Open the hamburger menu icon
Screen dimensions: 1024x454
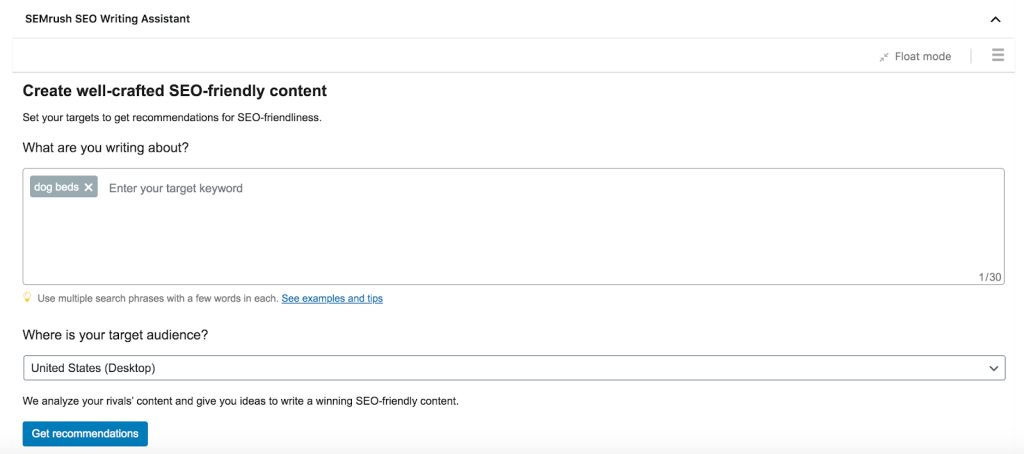(x=997, y=56)
